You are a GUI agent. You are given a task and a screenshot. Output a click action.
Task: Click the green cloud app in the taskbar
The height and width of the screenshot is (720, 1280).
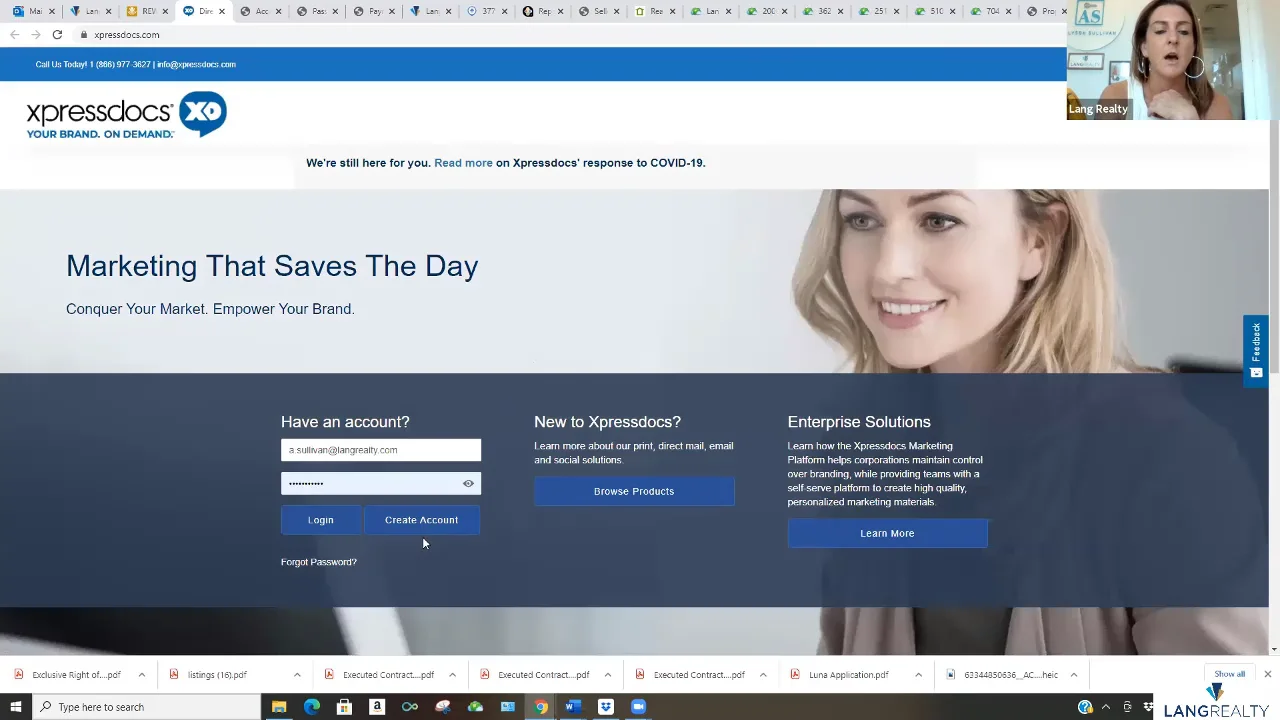pos(475,707)
